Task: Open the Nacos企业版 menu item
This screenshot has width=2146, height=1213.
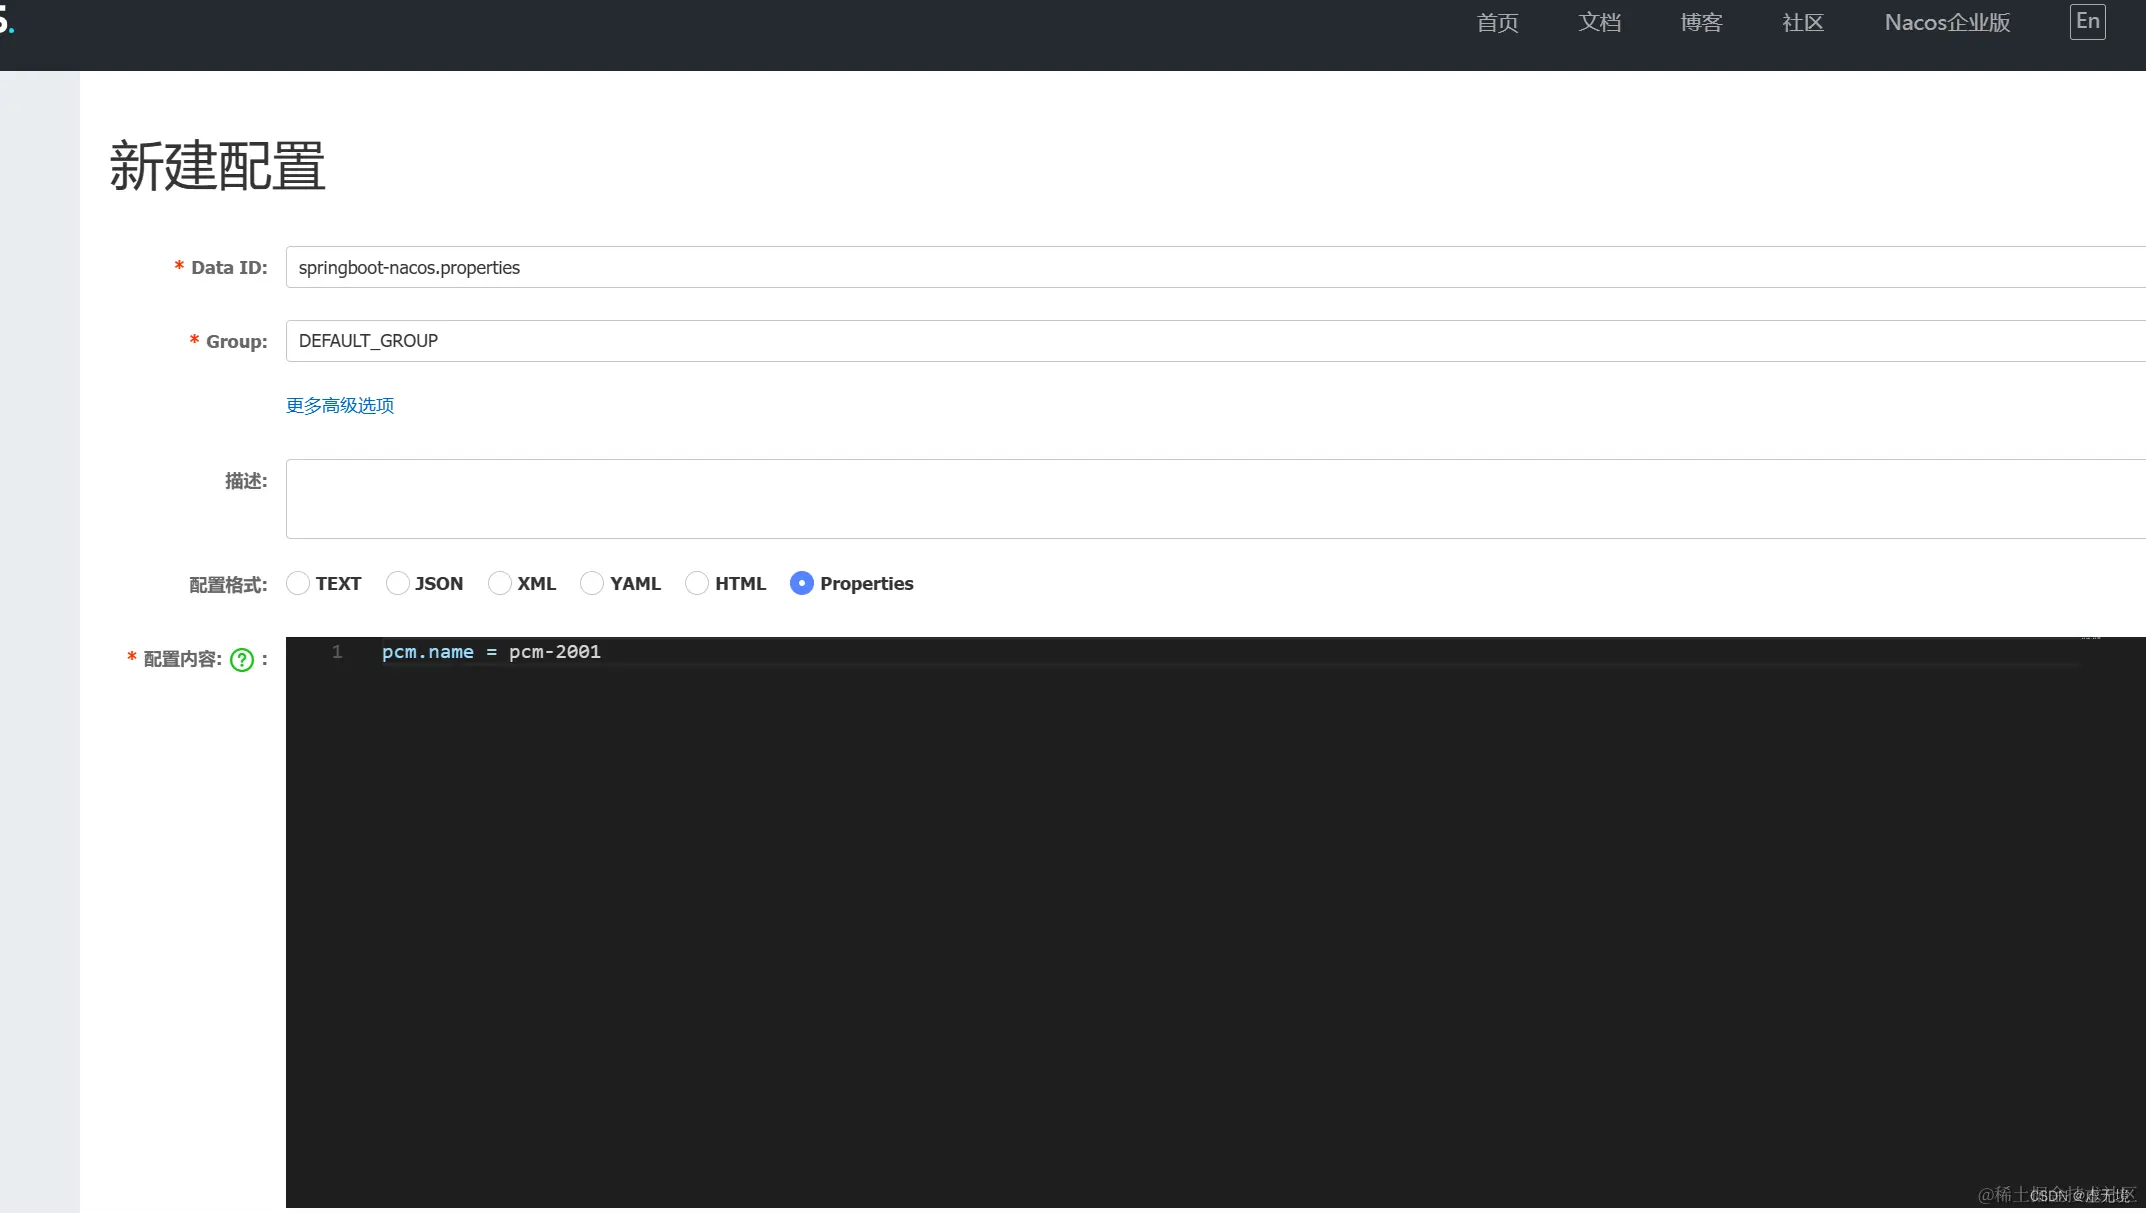Action: click(x=1947, y=23)
